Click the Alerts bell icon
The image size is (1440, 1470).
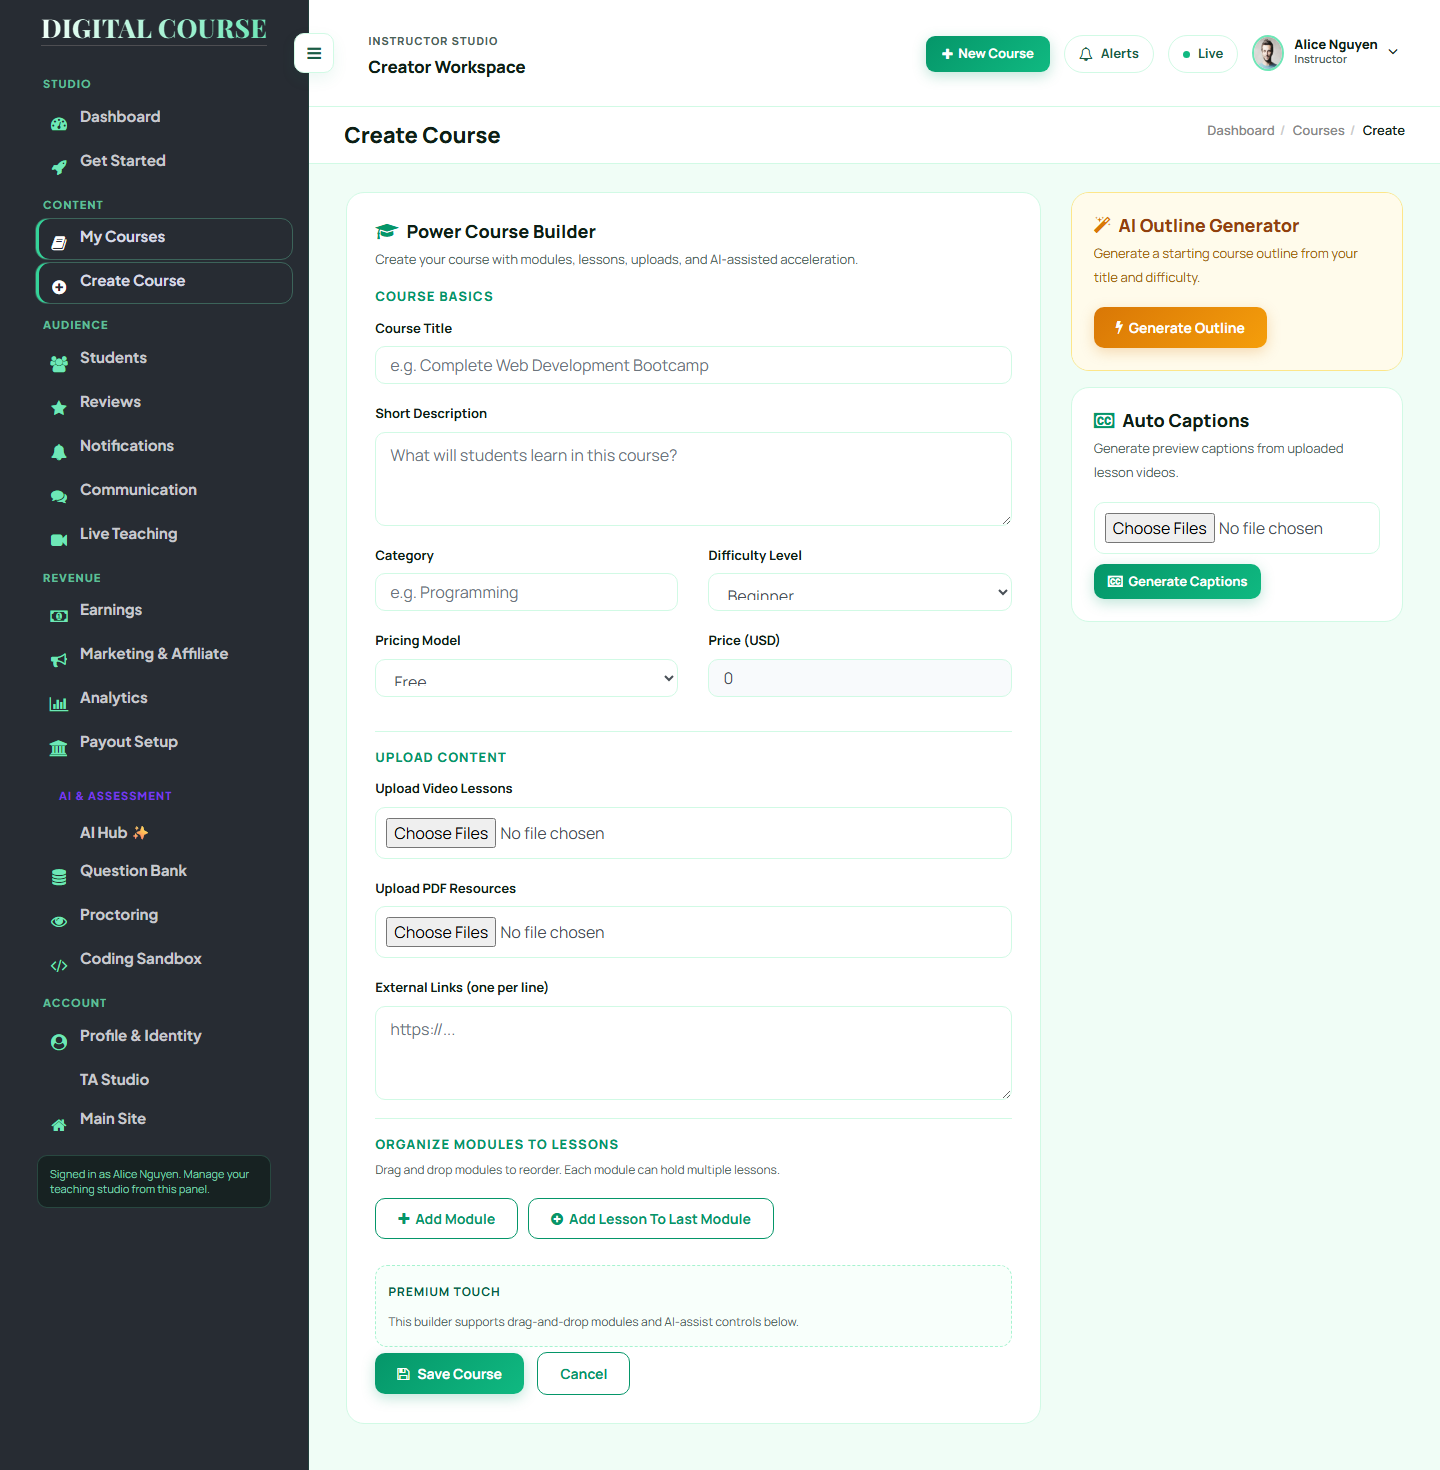(1085, 54)
